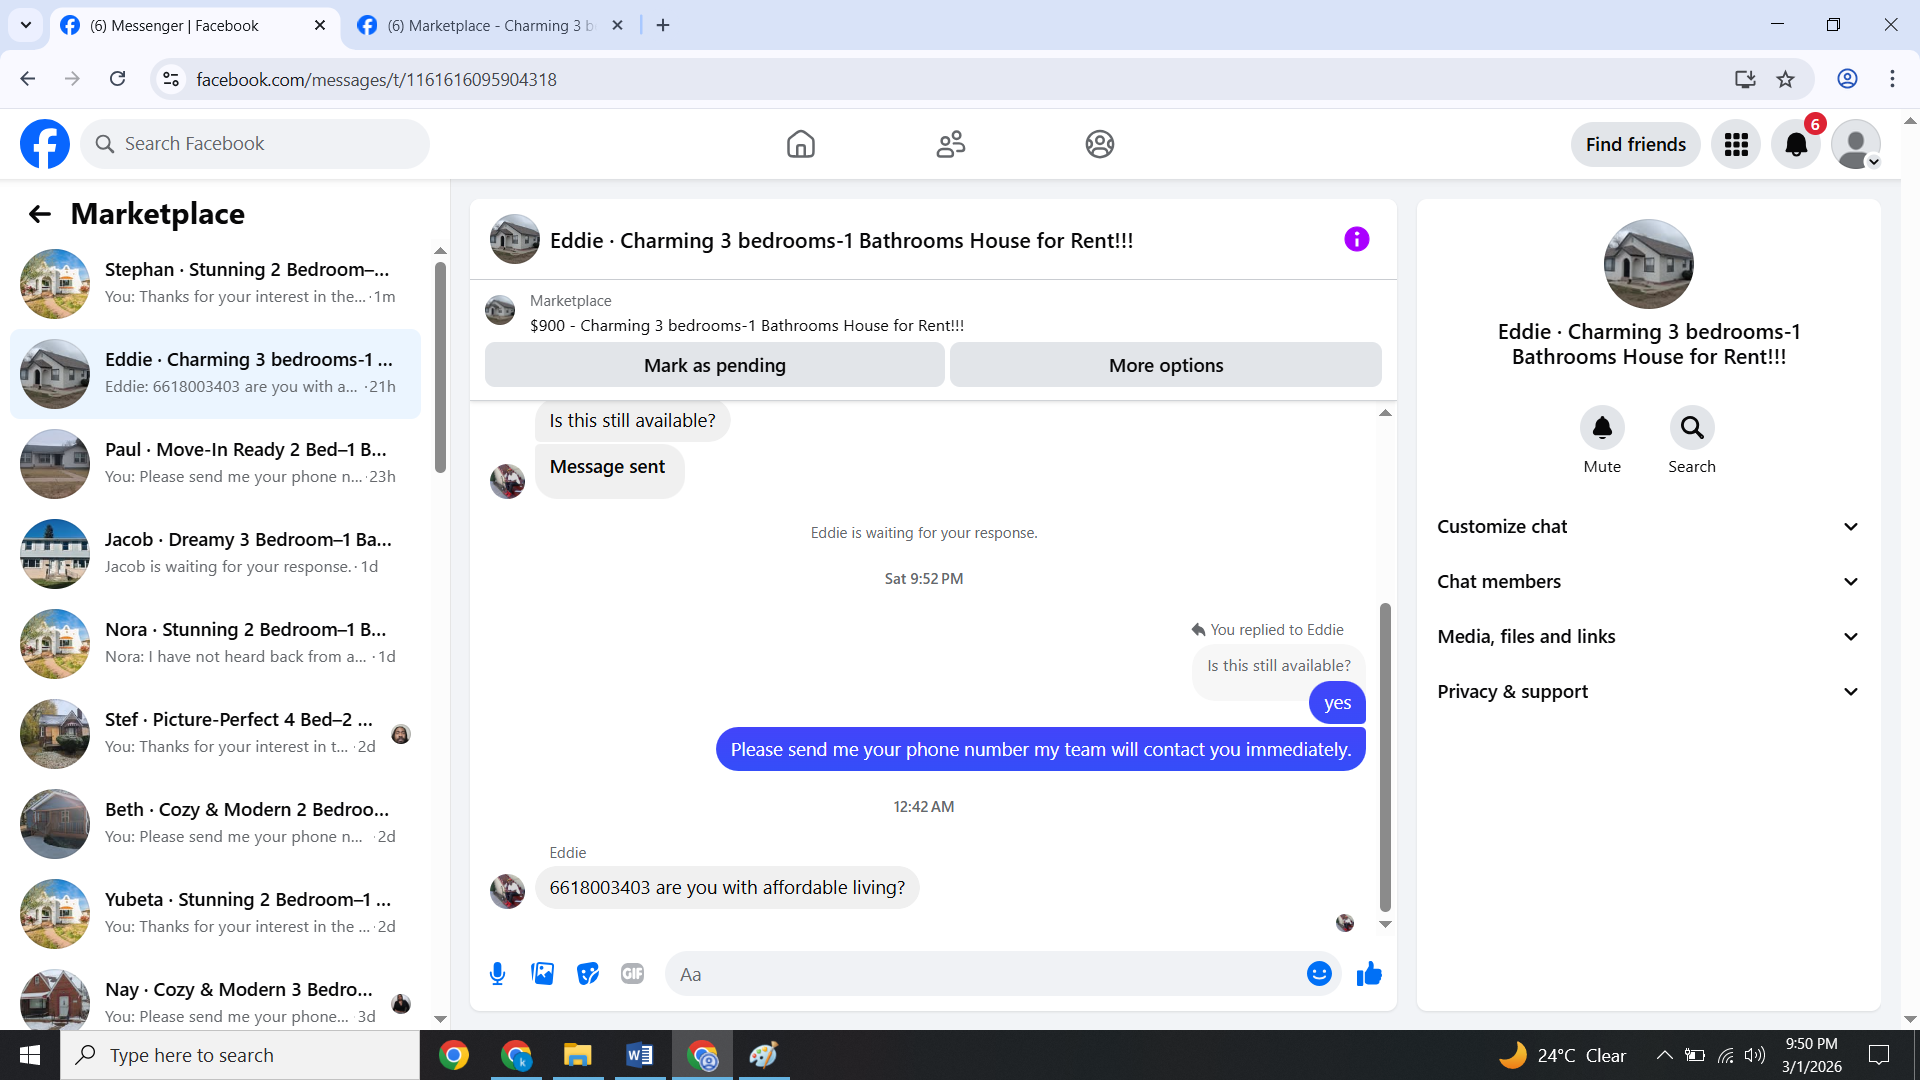Open the Facebook menu grid icon

coord(1736,145)
